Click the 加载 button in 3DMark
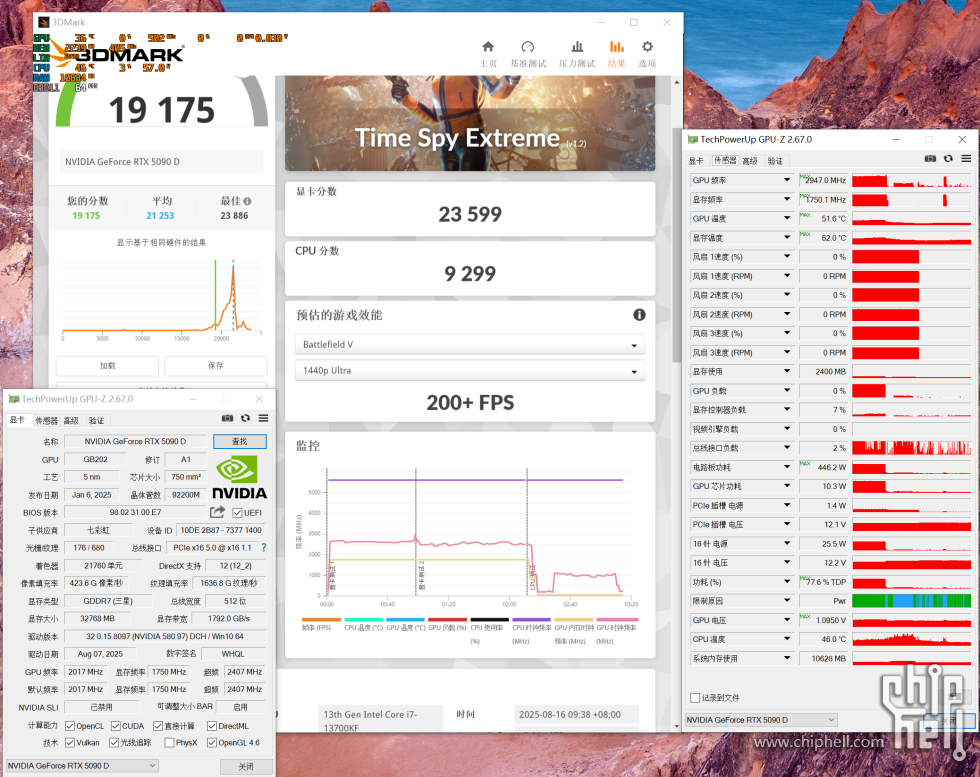The height and width of the screenshot is (777, 980). [108, 366]
